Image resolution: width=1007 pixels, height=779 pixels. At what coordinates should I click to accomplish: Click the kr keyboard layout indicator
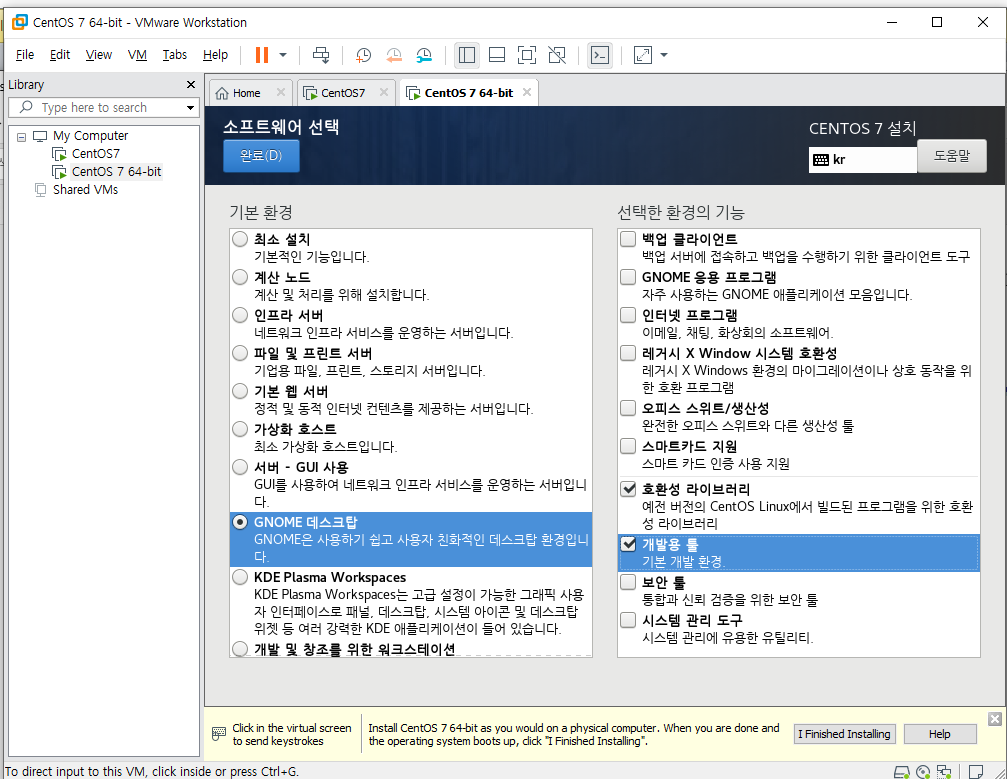862,160
